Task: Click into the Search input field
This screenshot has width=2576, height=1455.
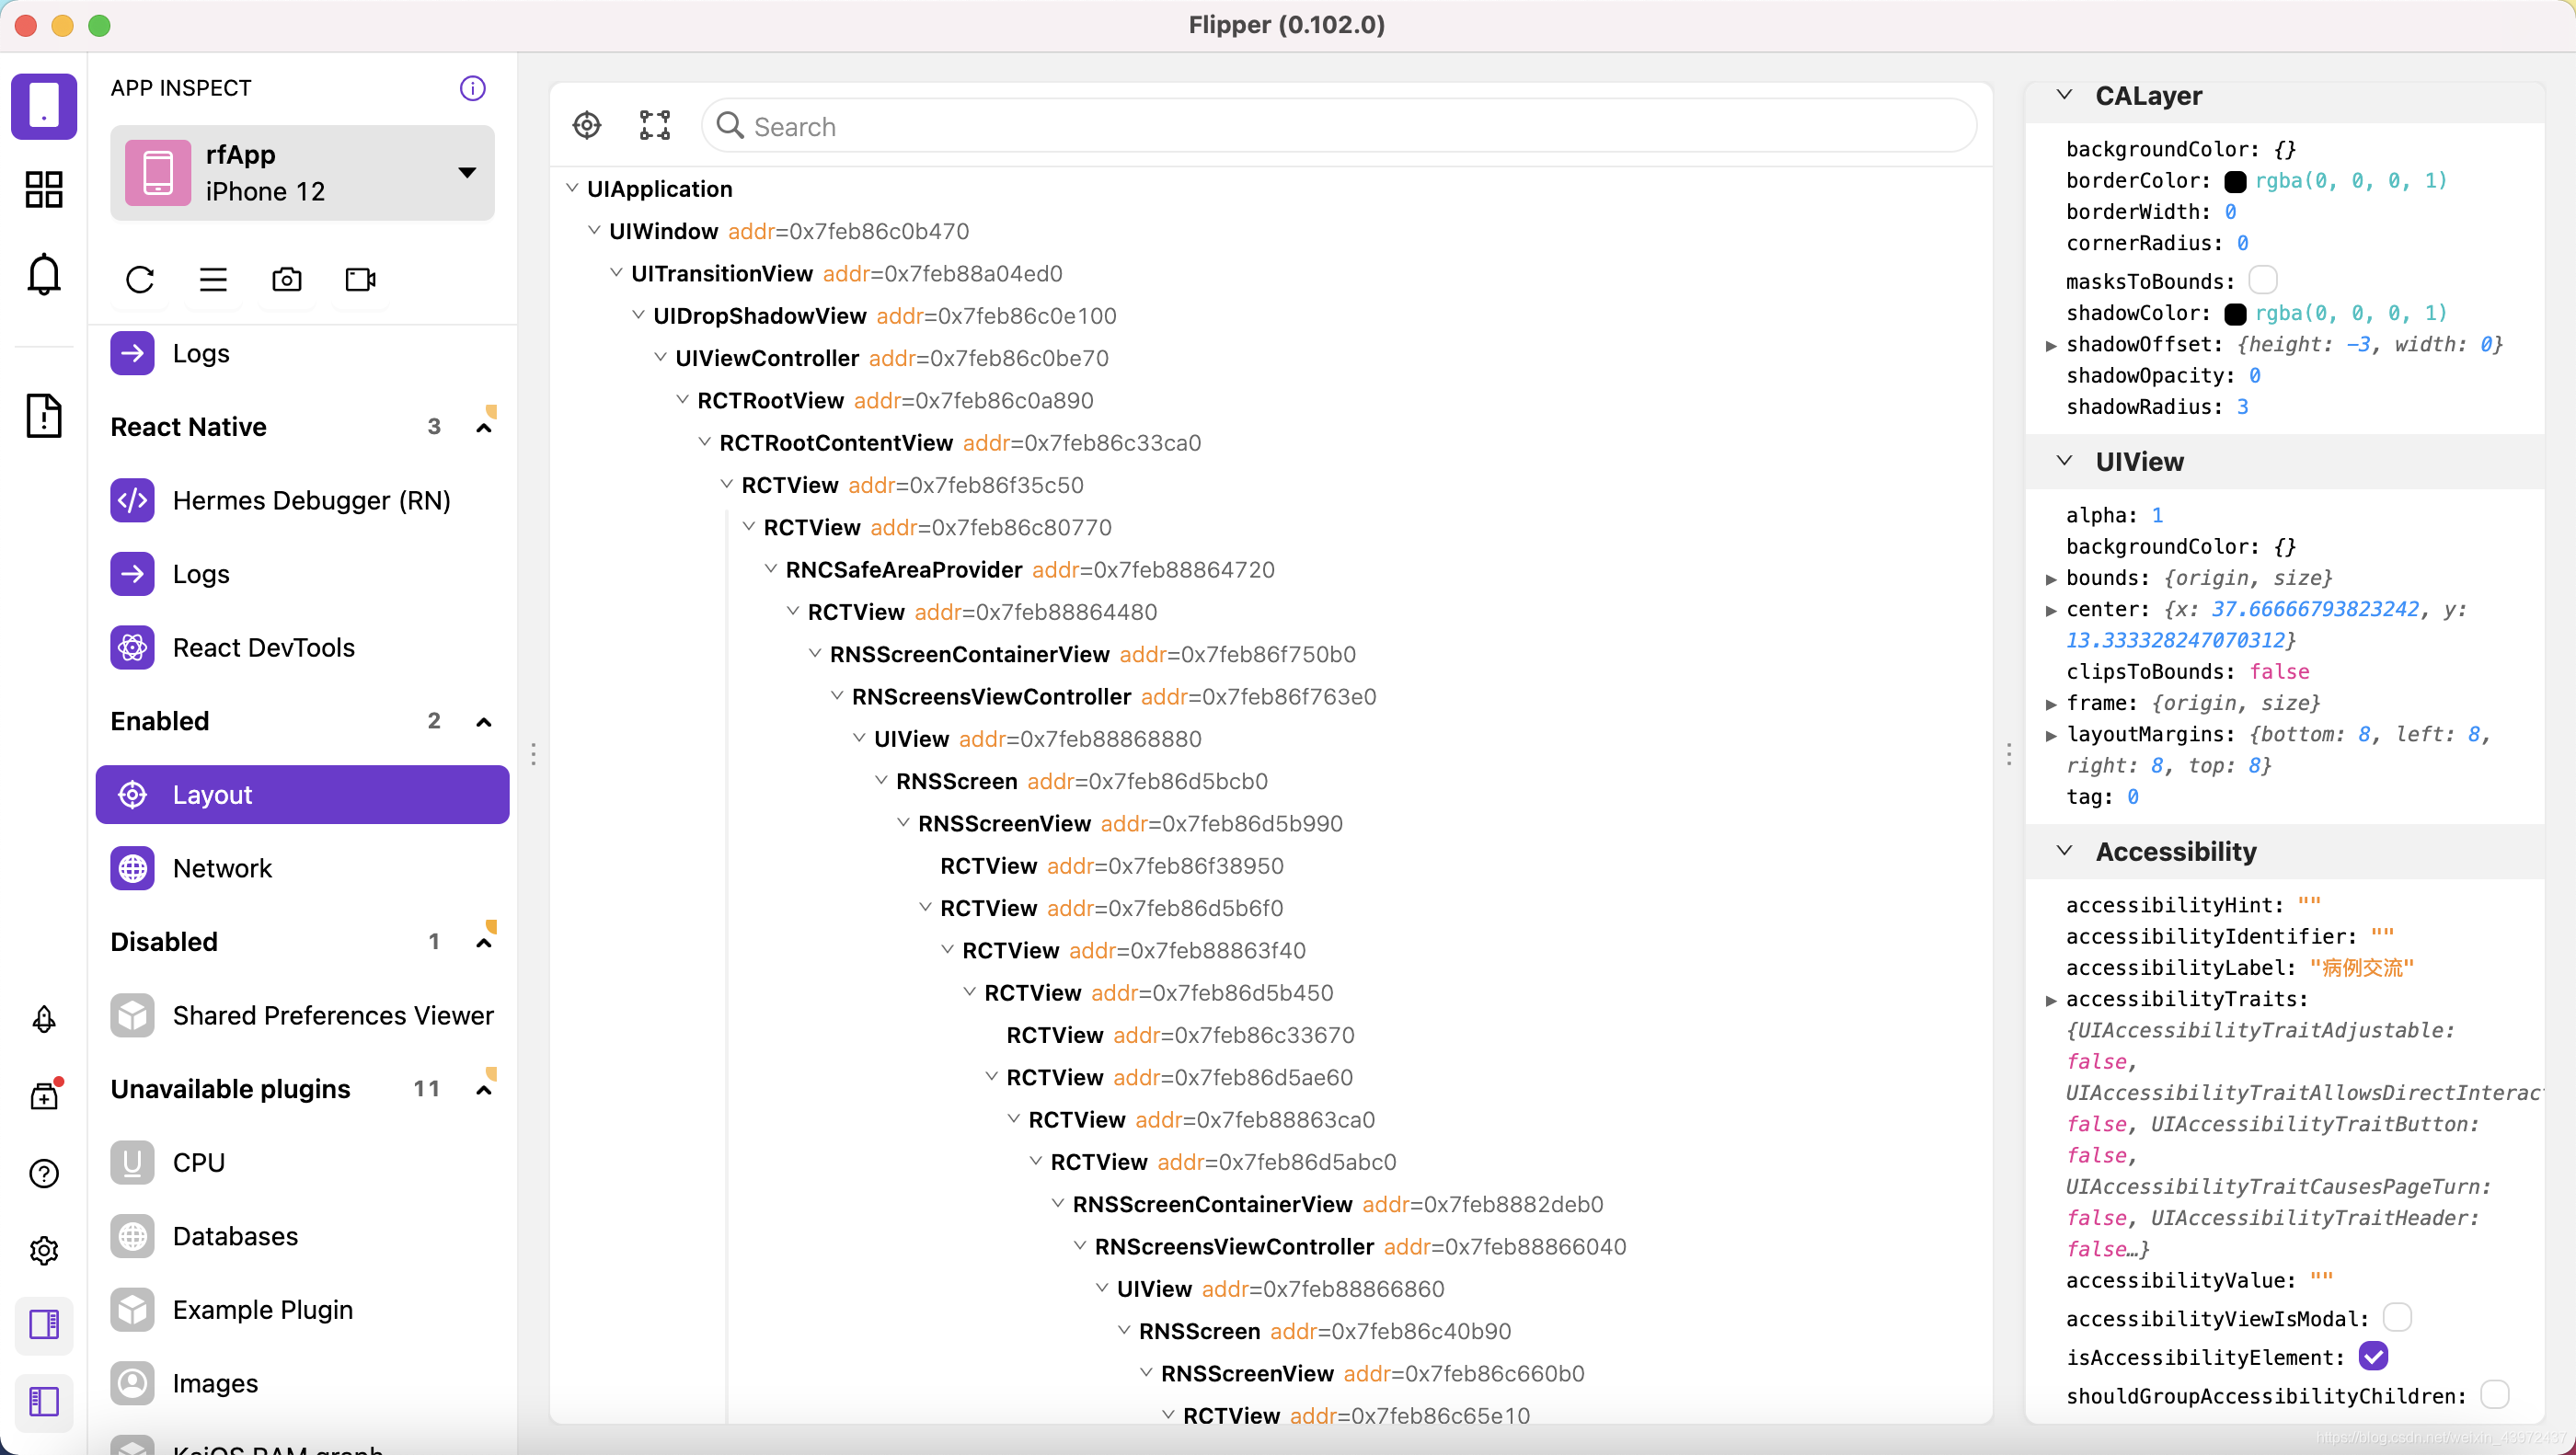Action: (1340, 127)
